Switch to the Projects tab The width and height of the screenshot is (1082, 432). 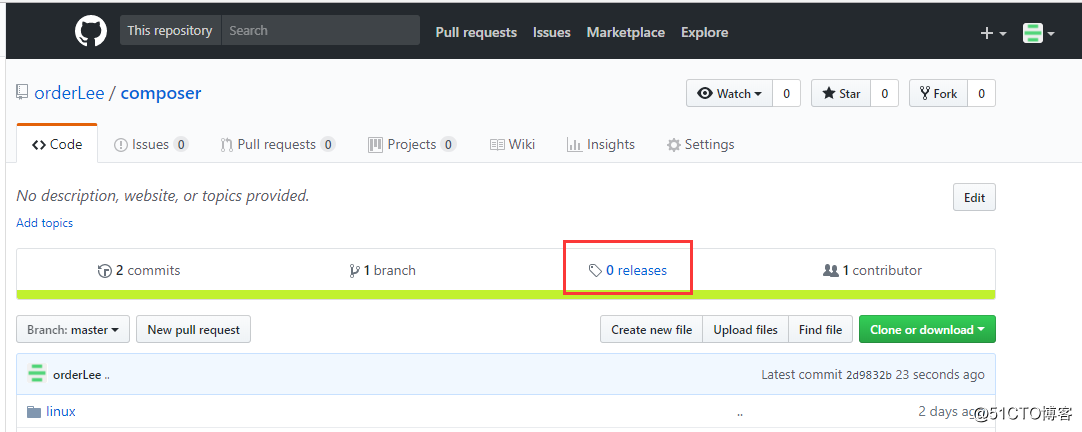pos(412,144)
